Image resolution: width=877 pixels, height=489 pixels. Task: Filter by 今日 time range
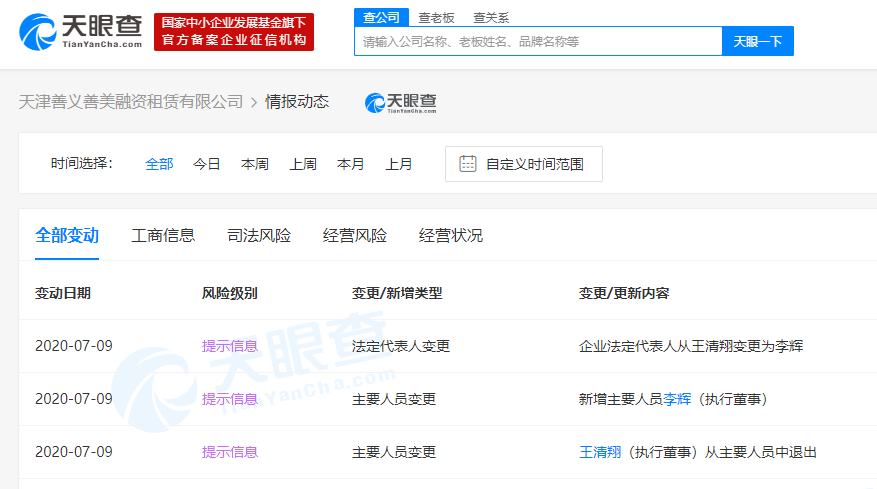207,164
